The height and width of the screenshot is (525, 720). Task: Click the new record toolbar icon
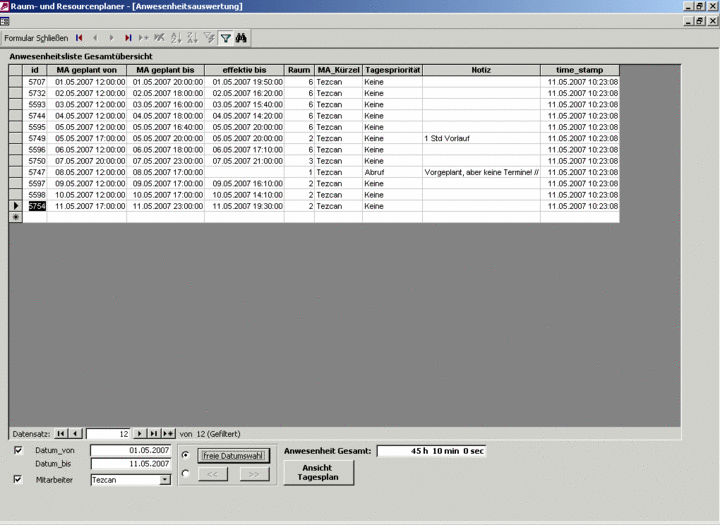tap(144, 38)
